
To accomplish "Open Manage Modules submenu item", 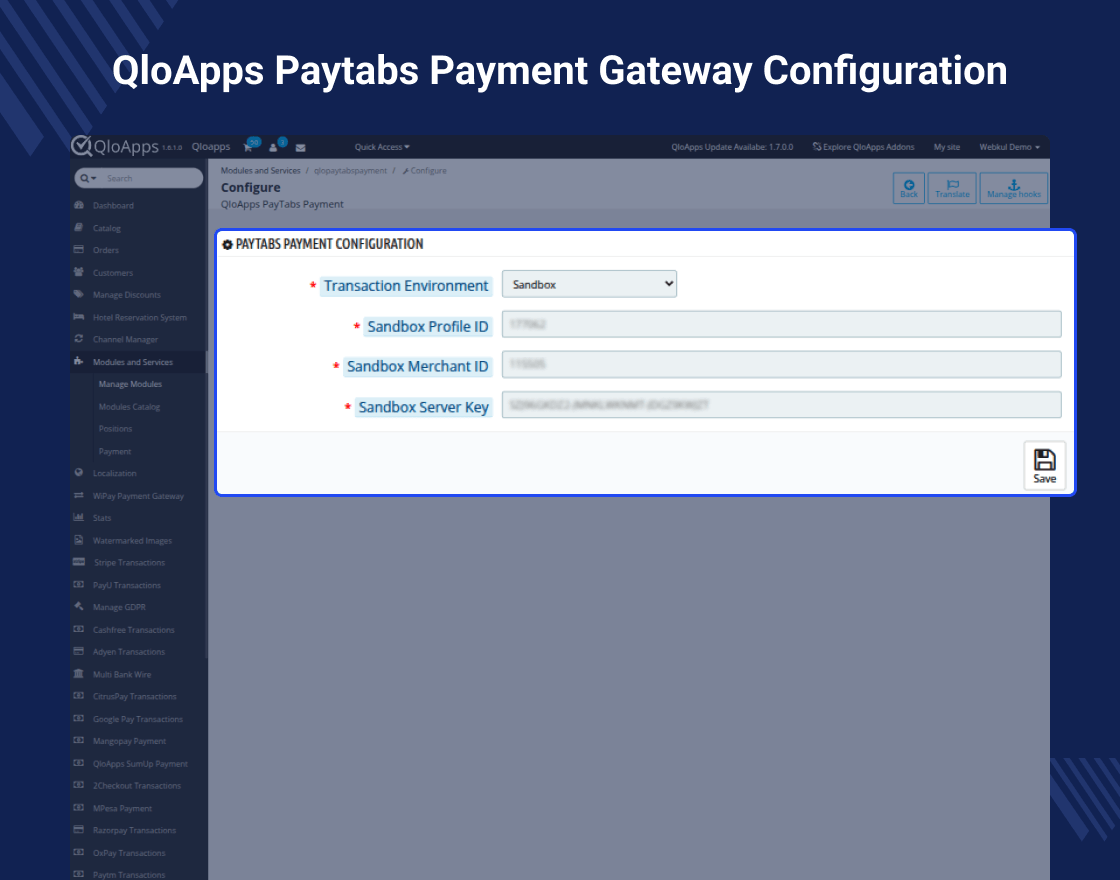I will 130,384.
